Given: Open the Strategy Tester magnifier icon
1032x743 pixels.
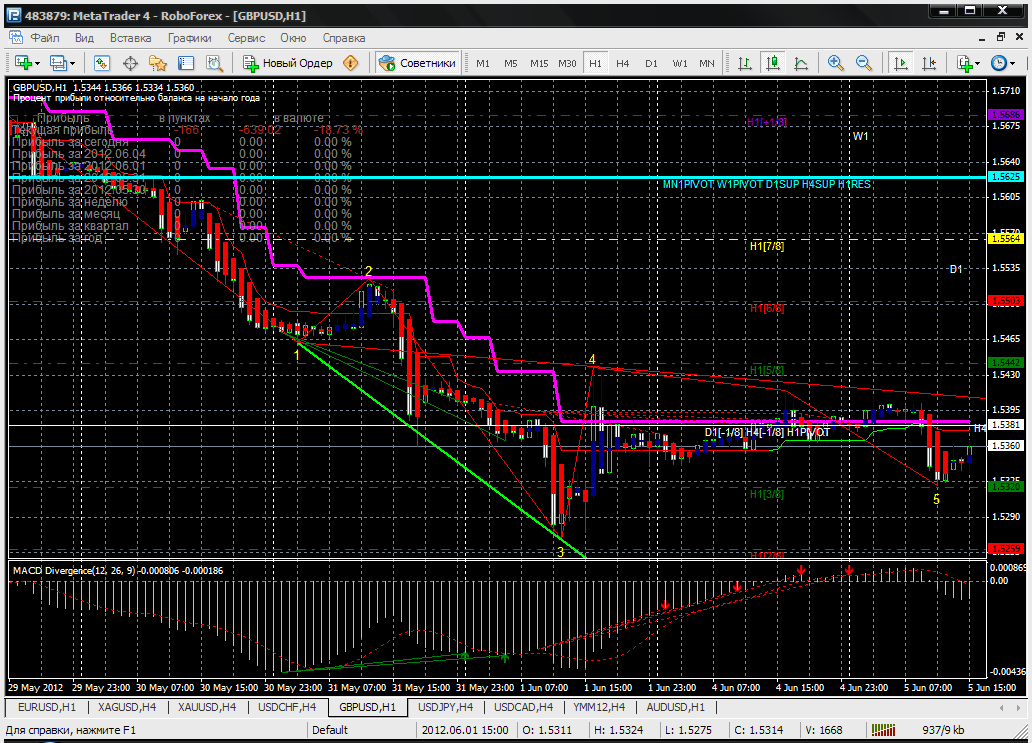Looking at the screenshot, I should 215,63.
